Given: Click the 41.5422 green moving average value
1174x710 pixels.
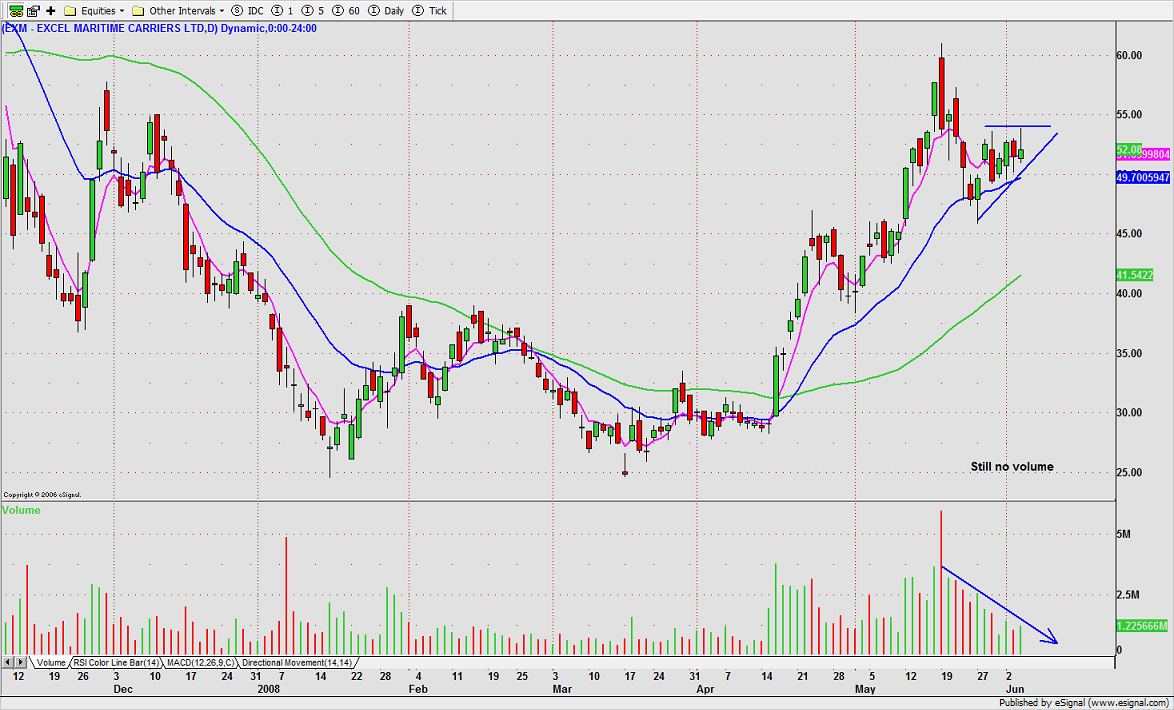Looking at the screenshot, I should coord(1134,275).
